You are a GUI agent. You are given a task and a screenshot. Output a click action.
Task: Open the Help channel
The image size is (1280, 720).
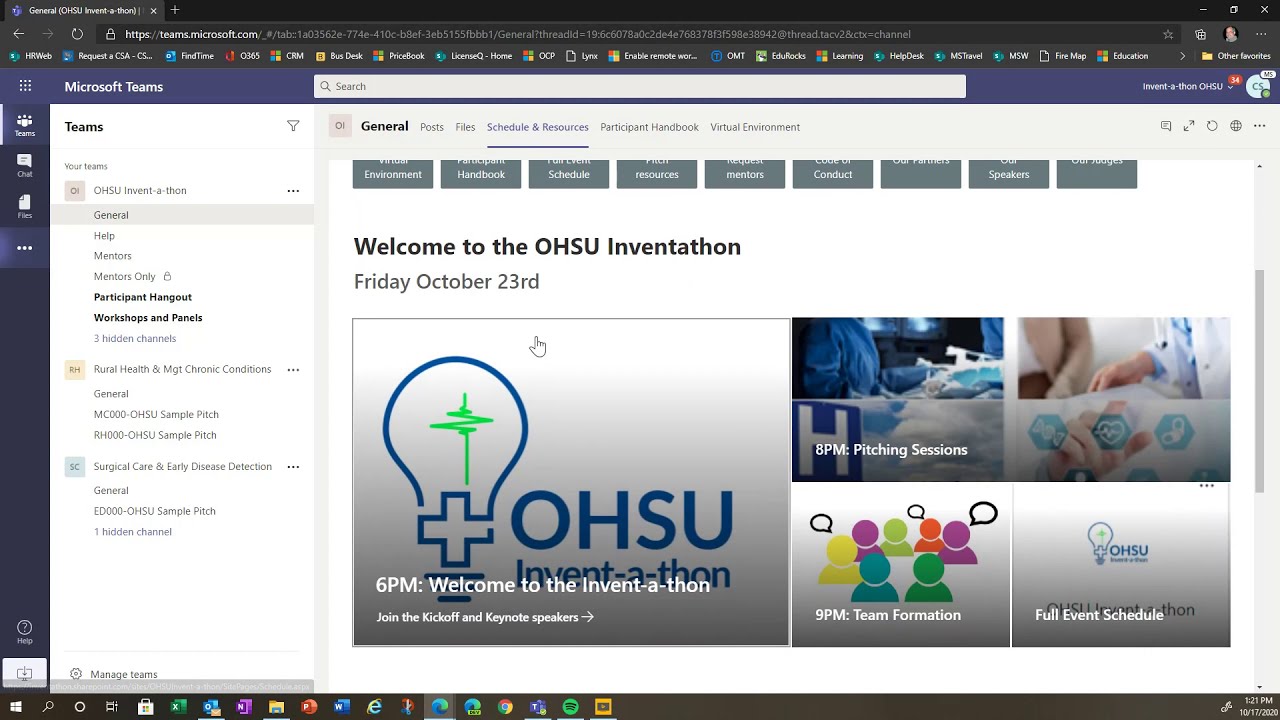(x=104, y=236)
